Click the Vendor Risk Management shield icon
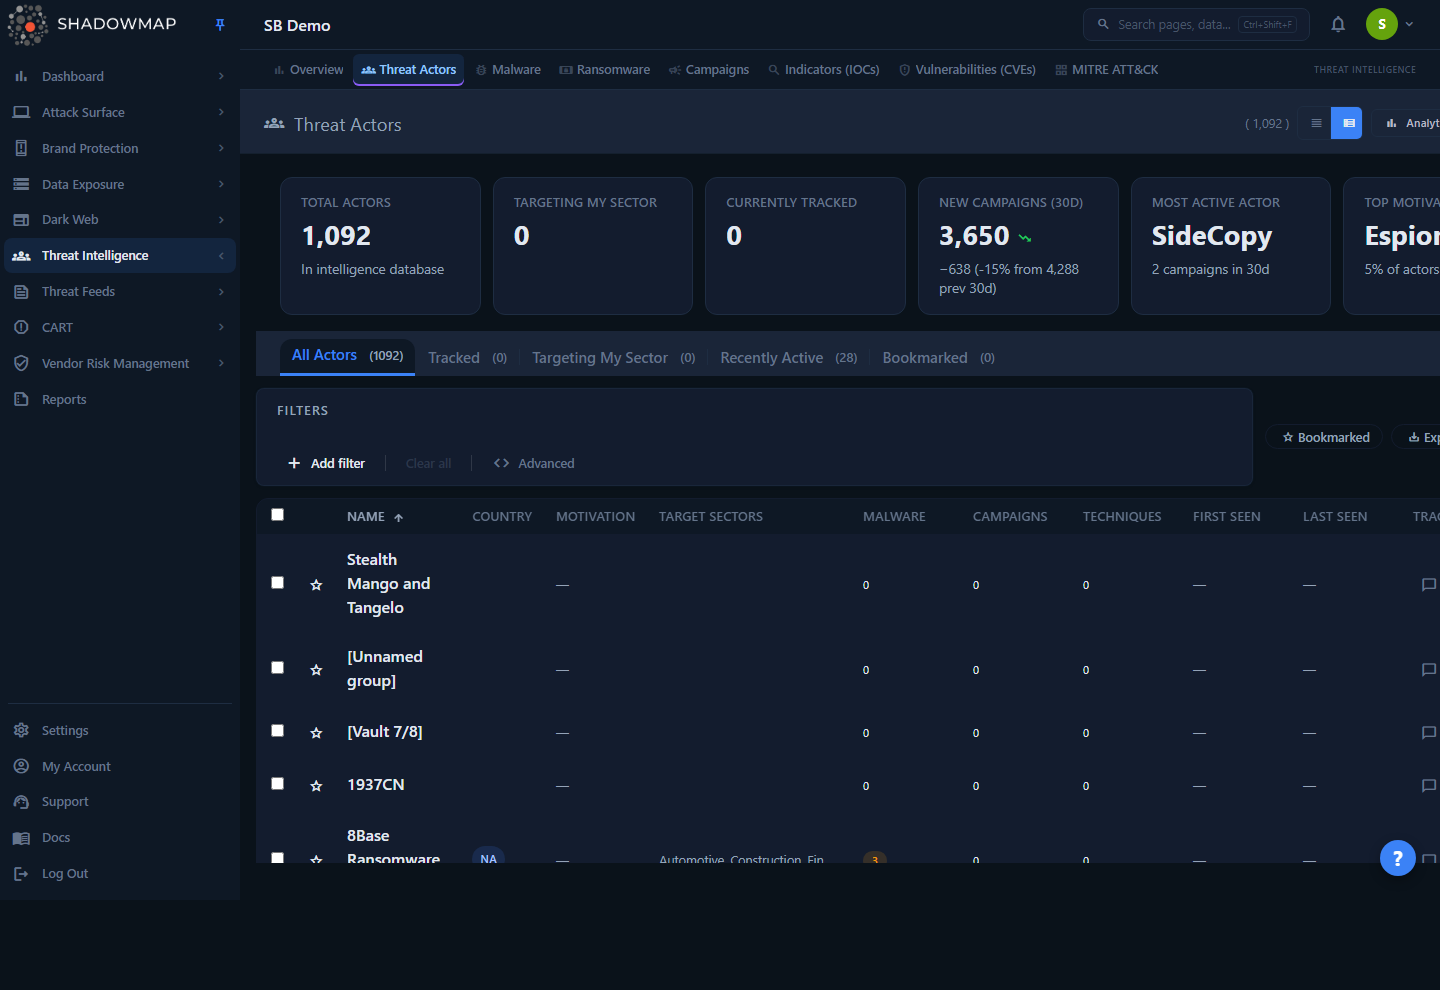The width and height of the screenshot is (1440, 990). coord(21,363)
